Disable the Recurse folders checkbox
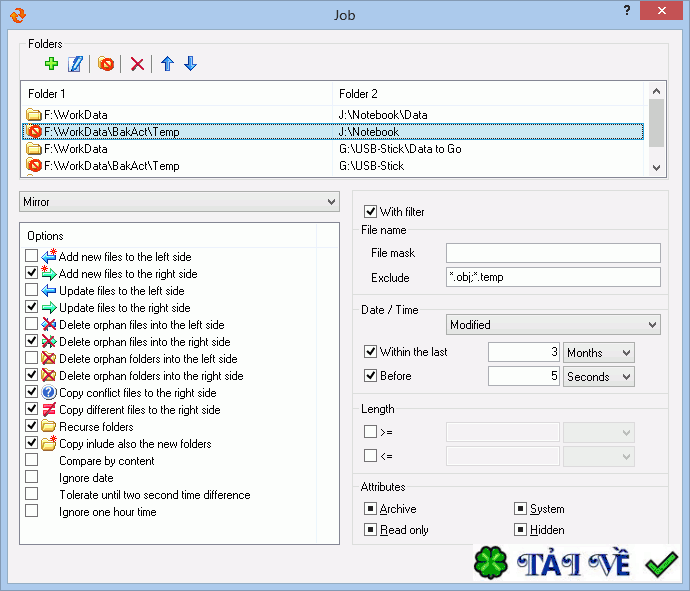 click(32, 427)
